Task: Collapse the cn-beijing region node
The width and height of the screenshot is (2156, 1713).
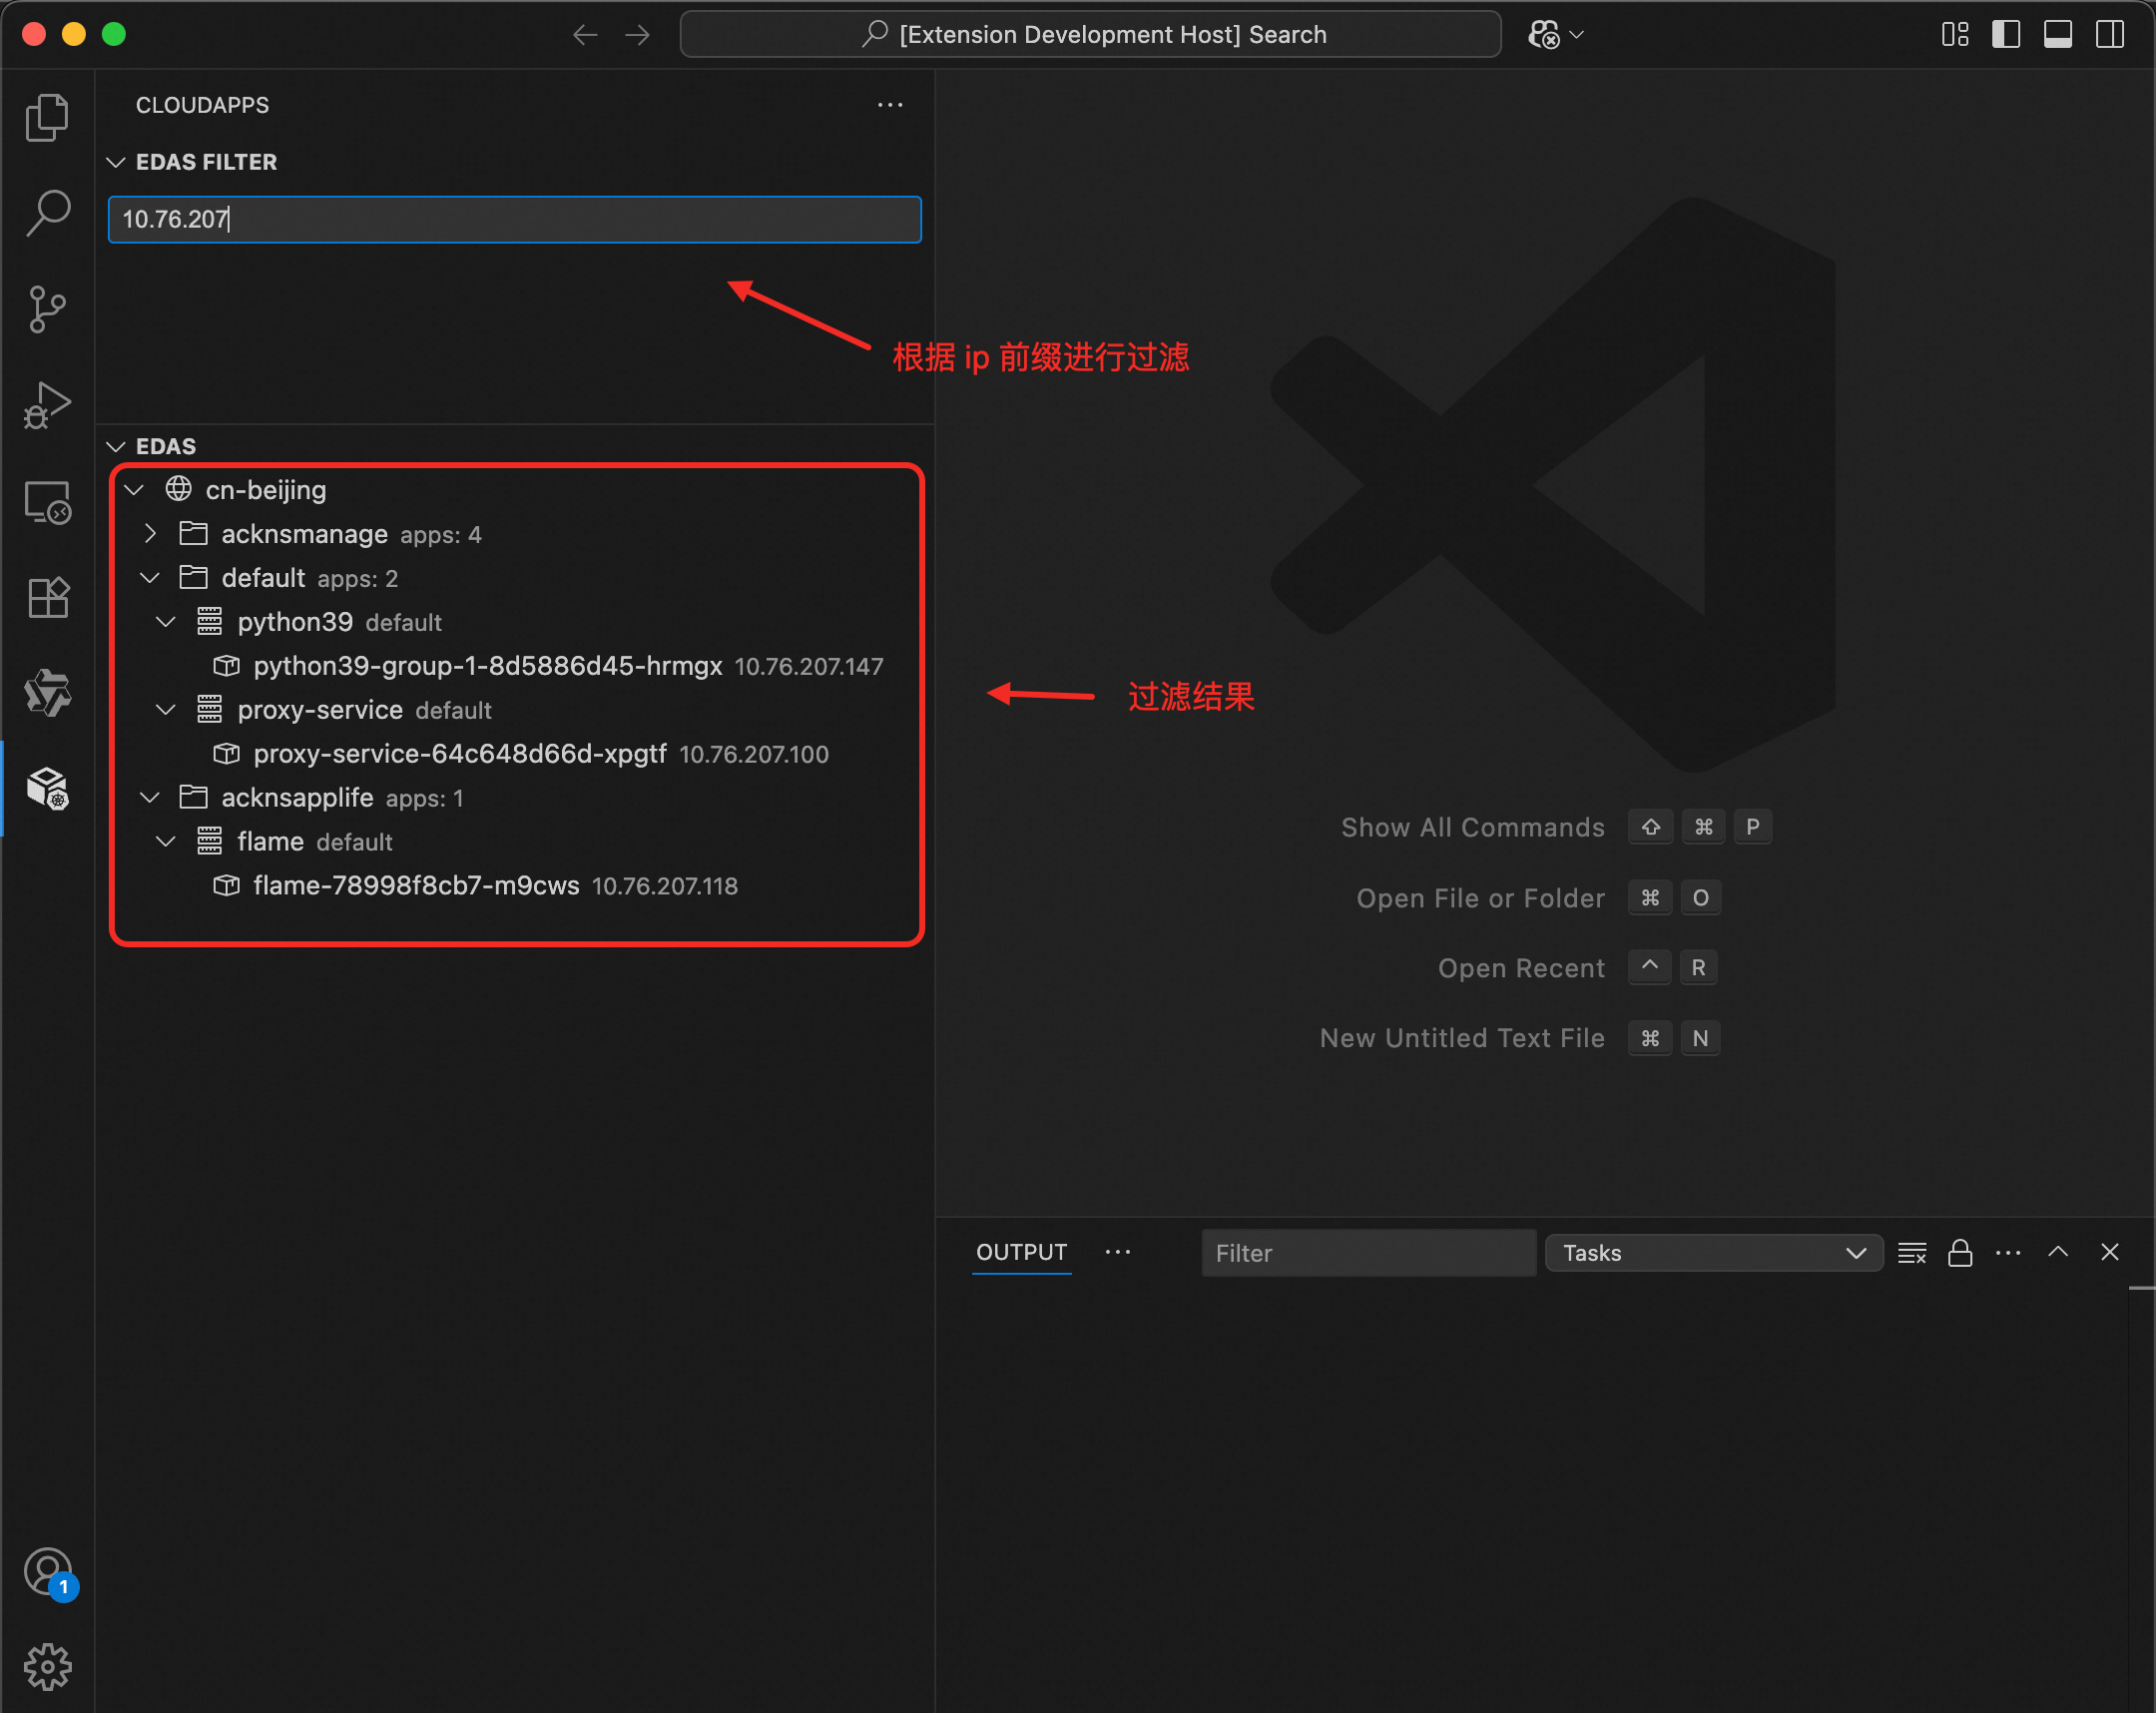Action: click(134, 490)
